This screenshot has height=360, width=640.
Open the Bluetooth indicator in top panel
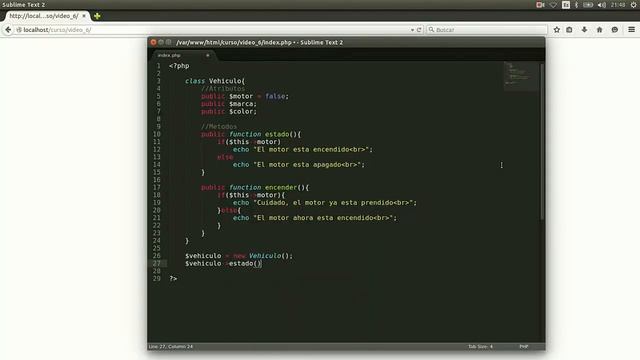(x=576, y=5)
